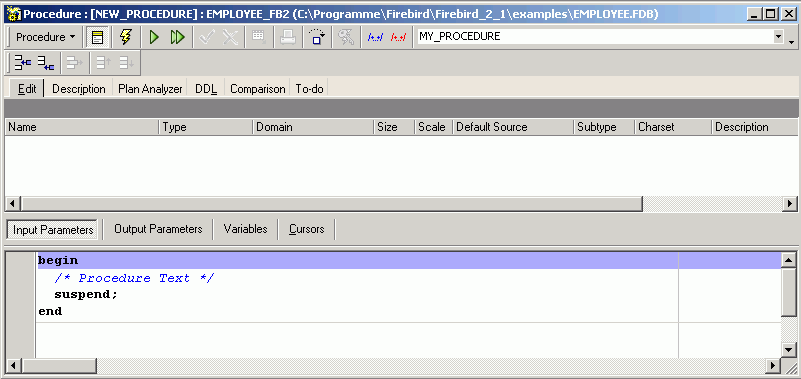The height and width of the screenshot is (379, 801).
Task: Click the code editor horizontal scrollbar thumb
Action: pyautogui.click(x=59, y=366)
